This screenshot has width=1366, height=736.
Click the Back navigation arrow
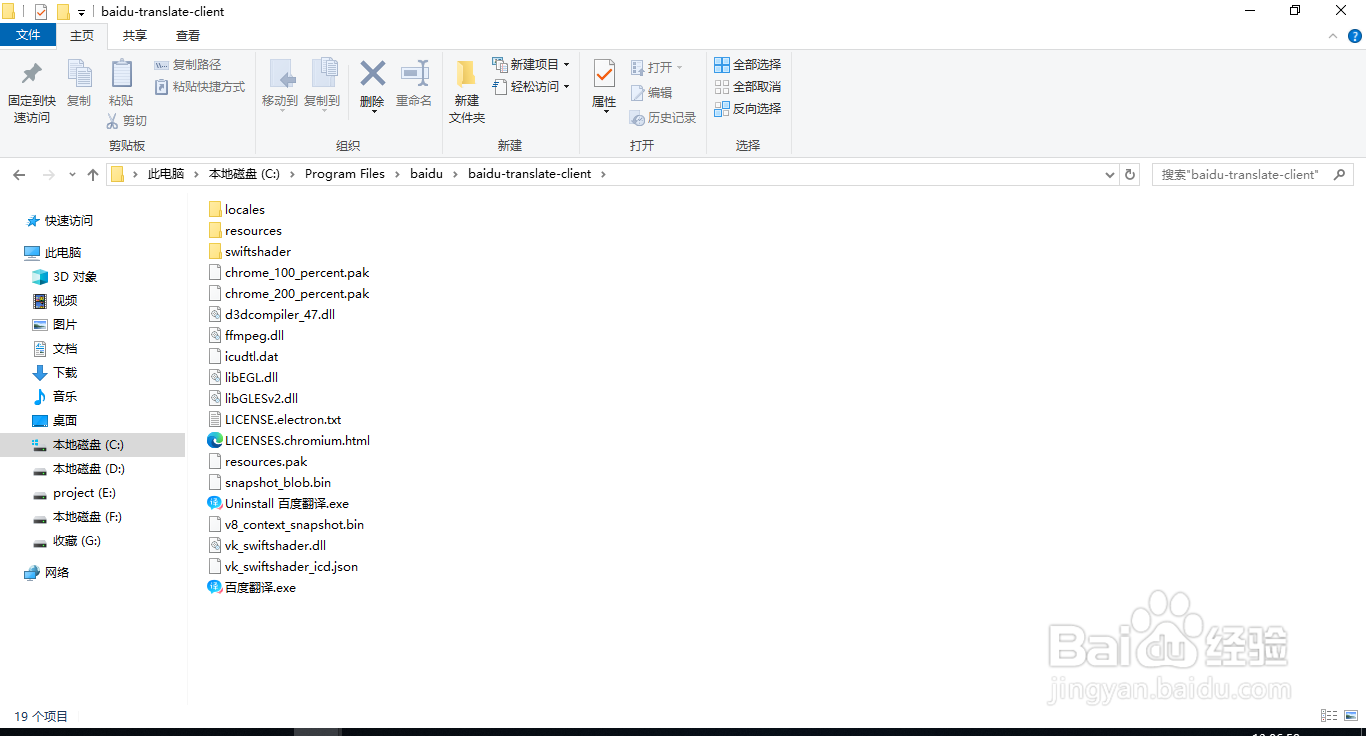coord(19,174)
